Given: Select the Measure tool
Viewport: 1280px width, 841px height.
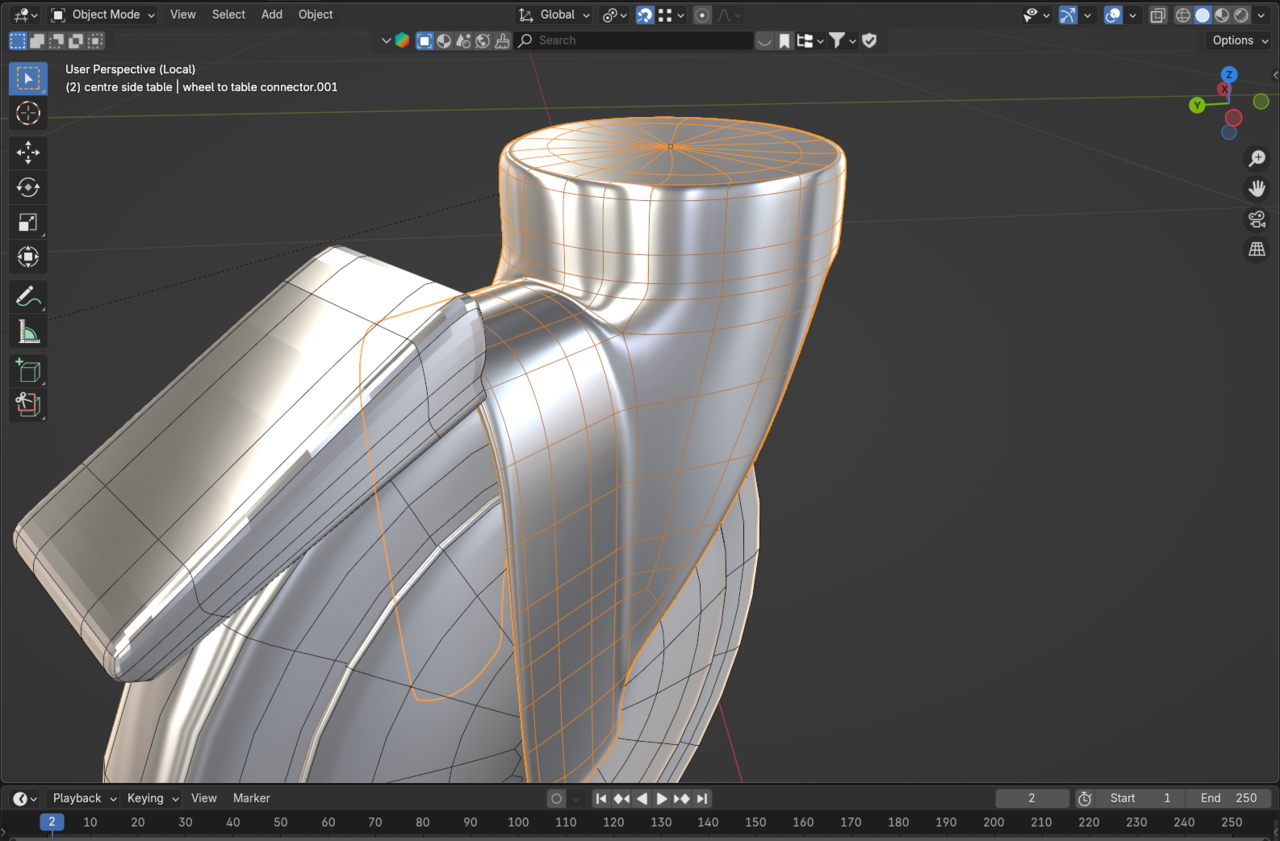Looking at the screenshot, I should (x=27, y=331).
